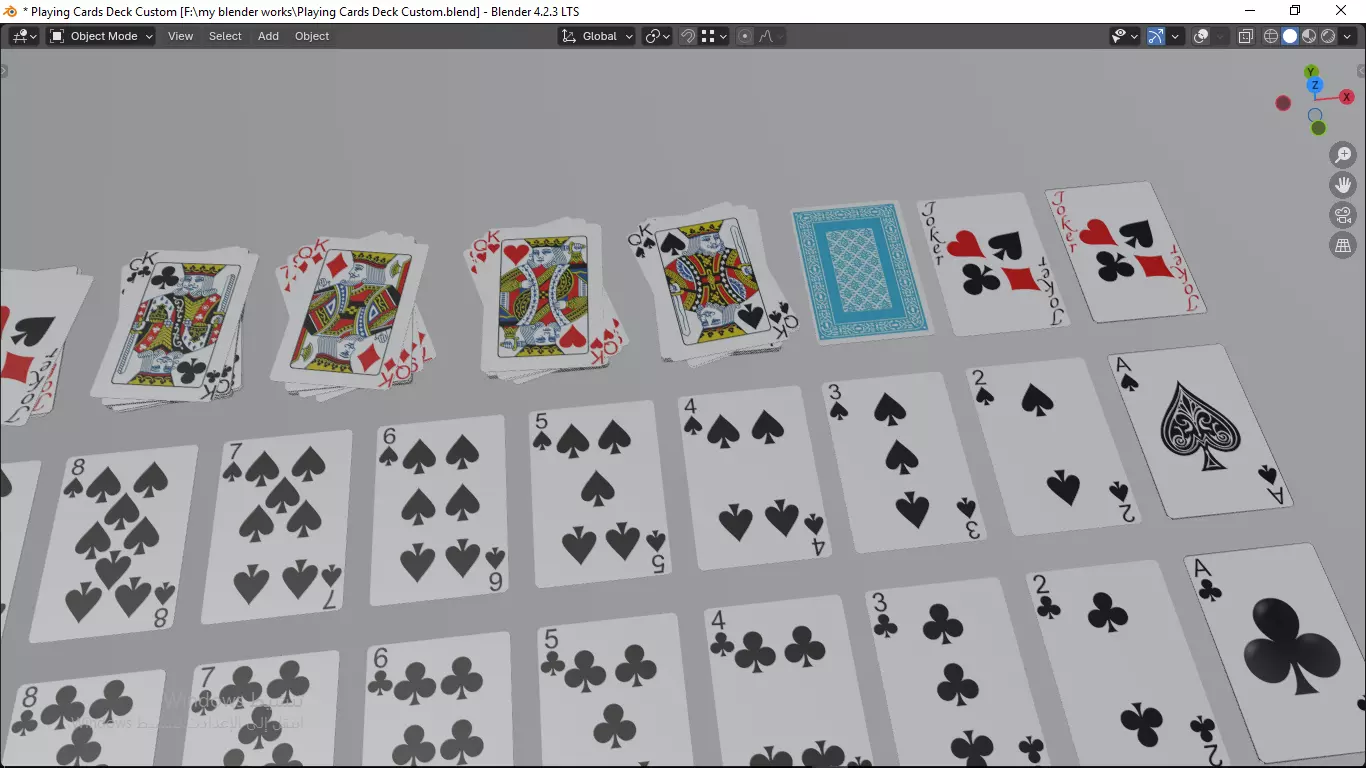Click the blue Z axis gizmo
Viewport: 1366px width, 768px height.
point(1316,85)
